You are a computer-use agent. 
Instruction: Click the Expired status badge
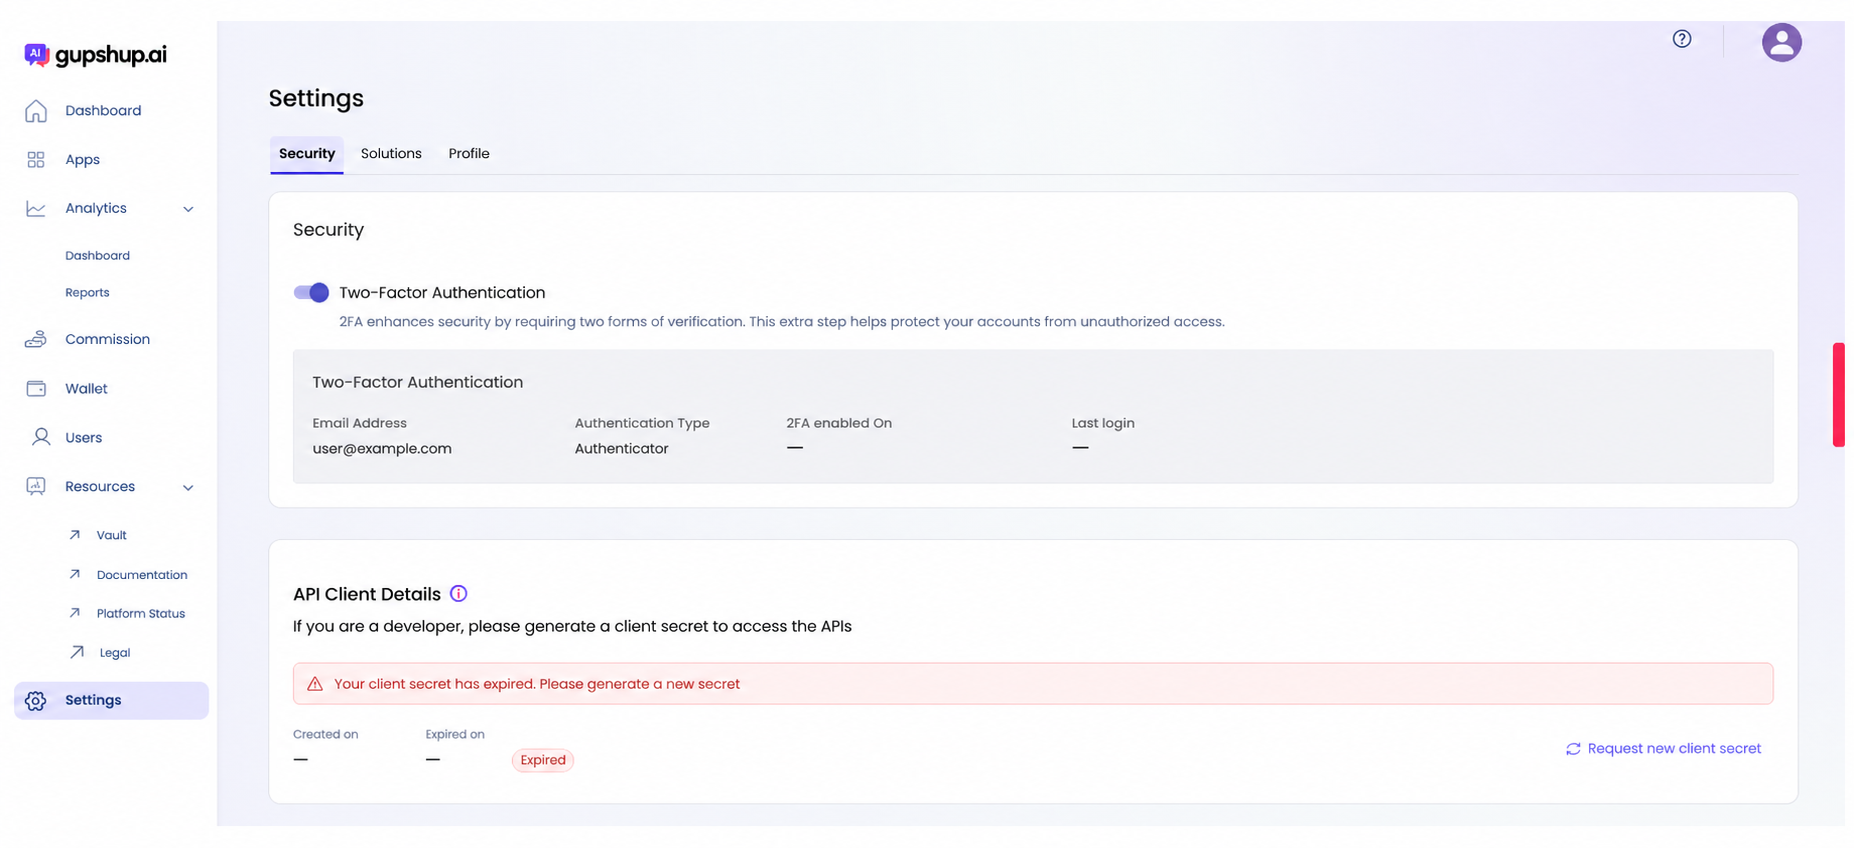click(543, 760)
